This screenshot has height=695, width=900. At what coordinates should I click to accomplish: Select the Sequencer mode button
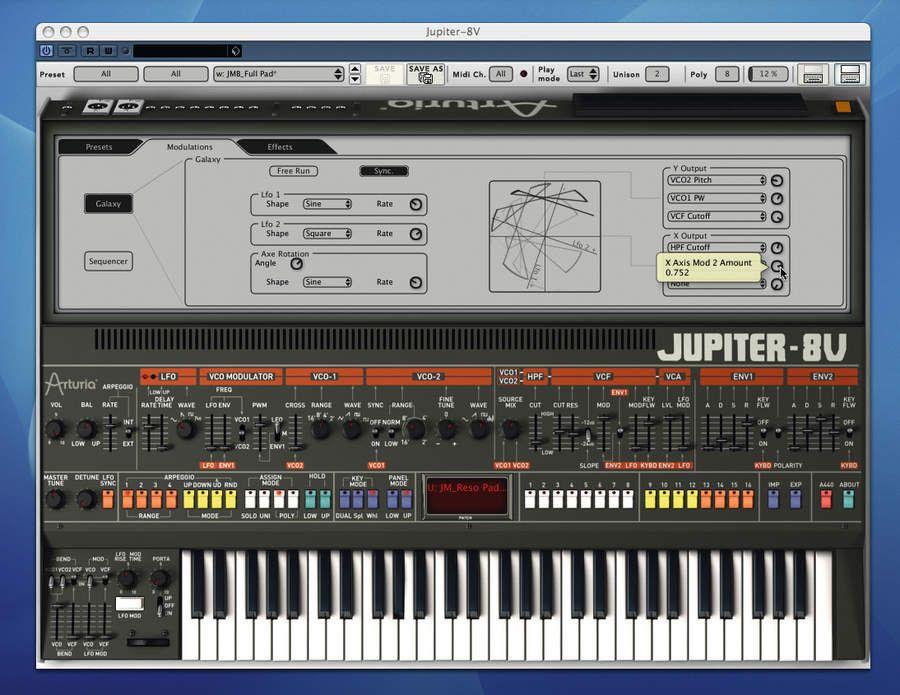point(107,261)
